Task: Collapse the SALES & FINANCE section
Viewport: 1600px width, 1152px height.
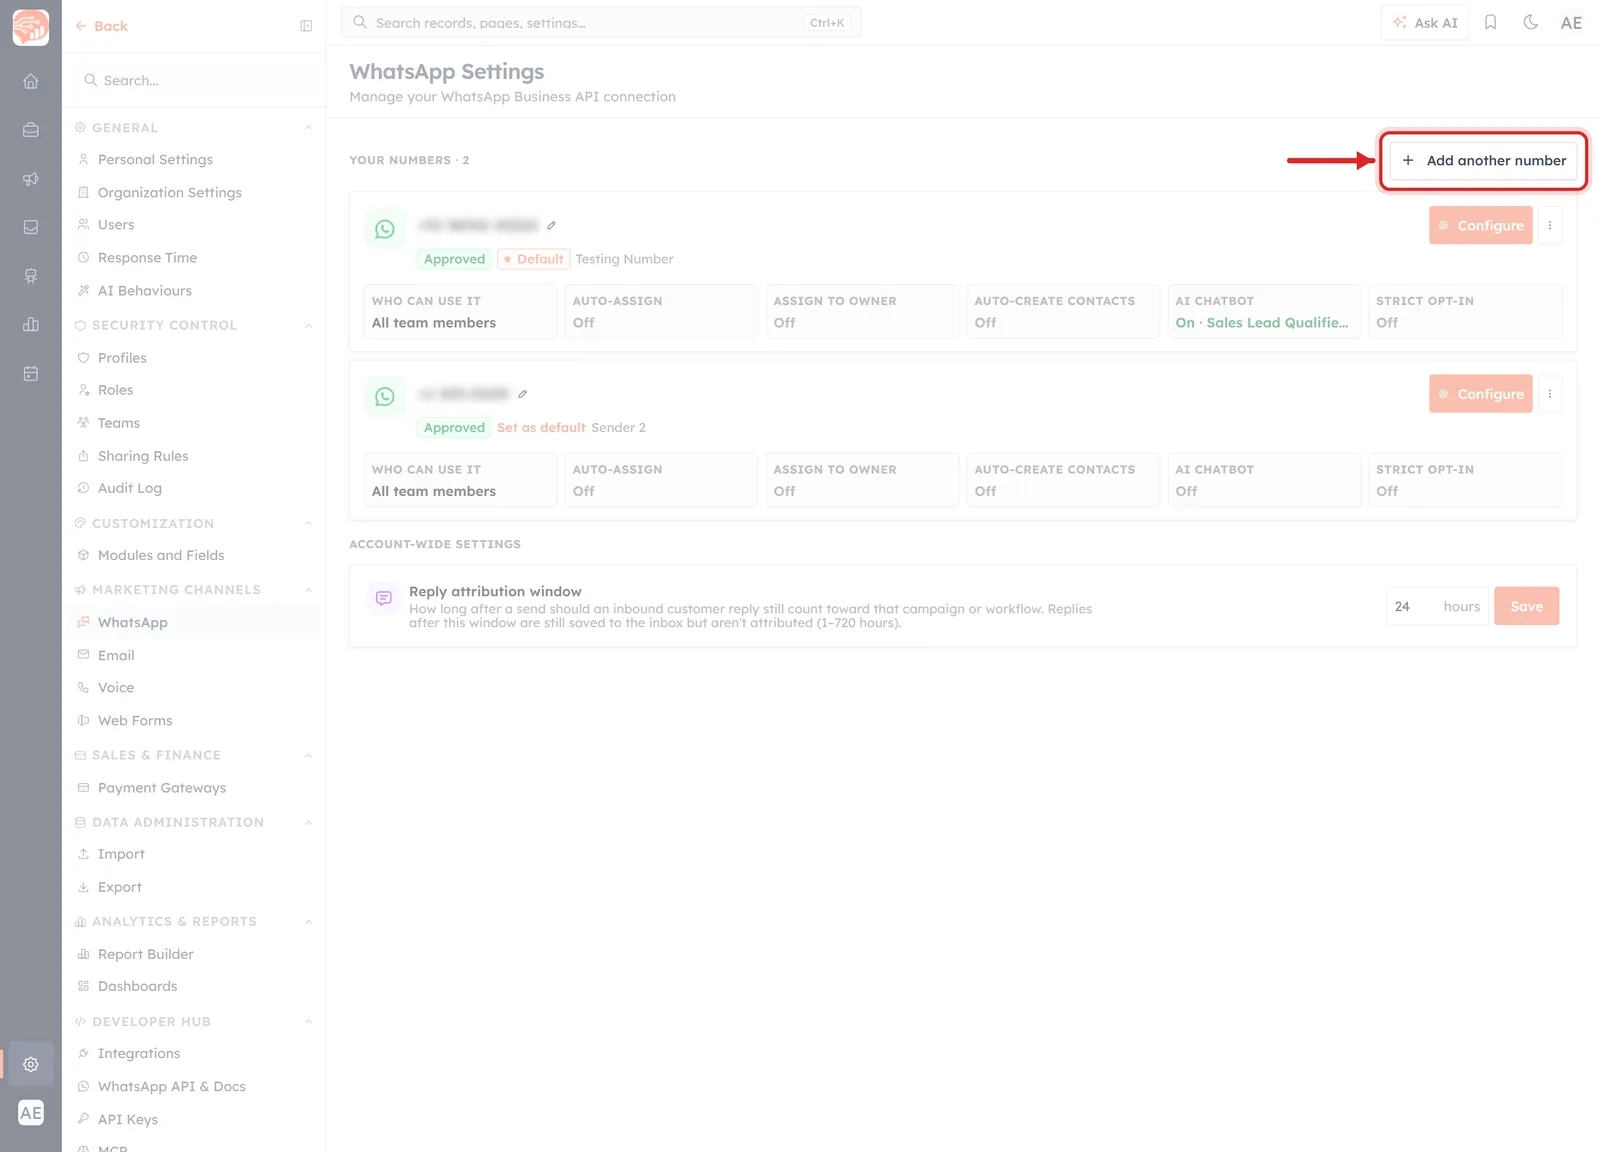Action: coord(308,755)
